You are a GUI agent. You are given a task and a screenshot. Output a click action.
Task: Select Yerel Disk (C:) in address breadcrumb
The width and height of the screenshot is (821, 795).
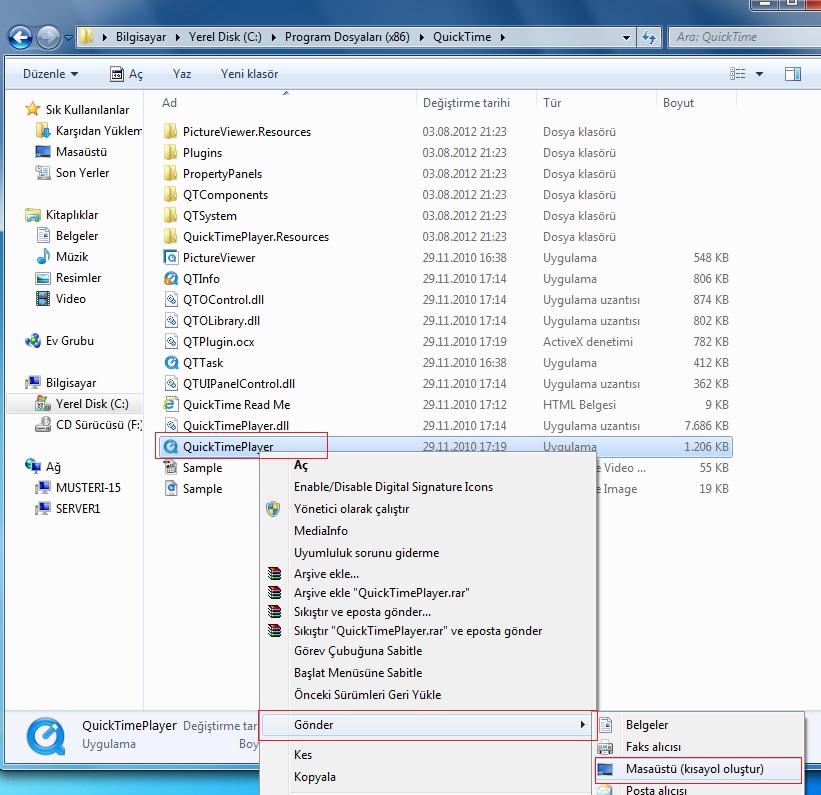pos(225,37)
